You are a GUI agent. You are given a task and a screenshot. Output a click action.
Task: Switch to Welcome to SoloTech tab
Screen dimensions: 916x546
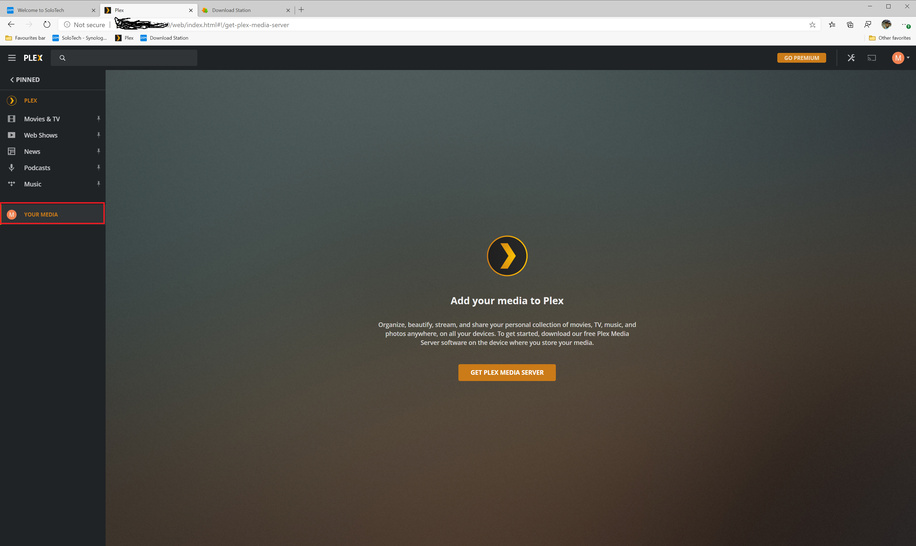[50, 10]
